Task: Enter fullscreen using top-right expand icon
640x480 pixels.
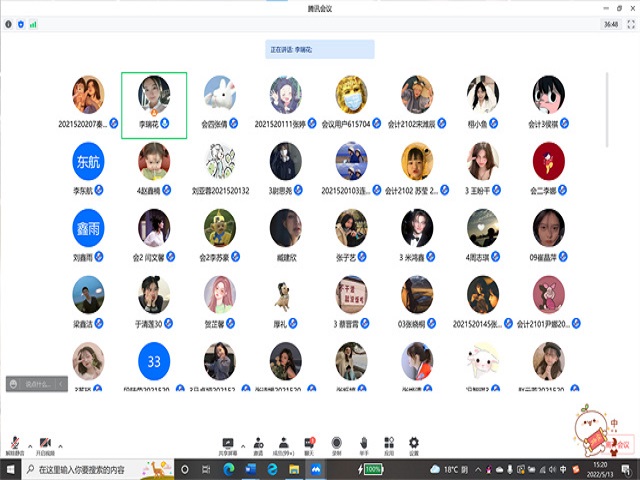Action: point(628,24)
